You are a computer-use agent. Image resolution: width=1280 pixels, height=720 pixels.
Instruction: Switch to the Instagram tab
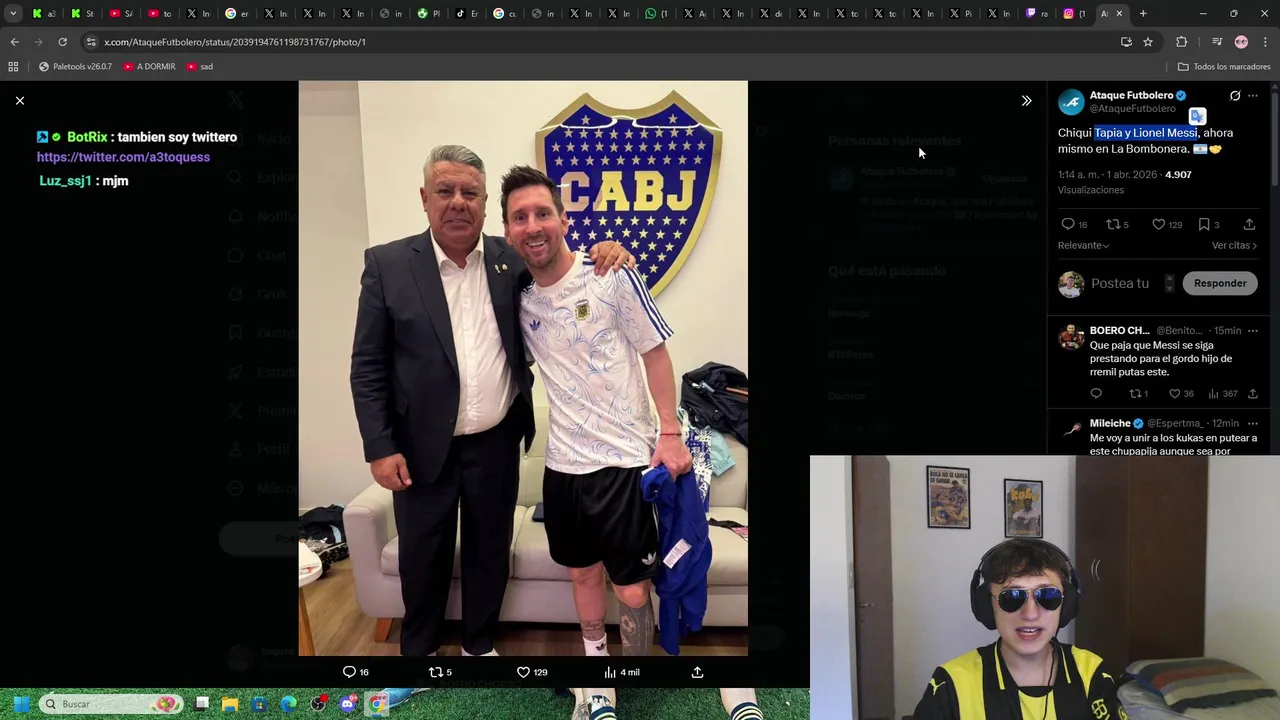[x=1074, y=14]
